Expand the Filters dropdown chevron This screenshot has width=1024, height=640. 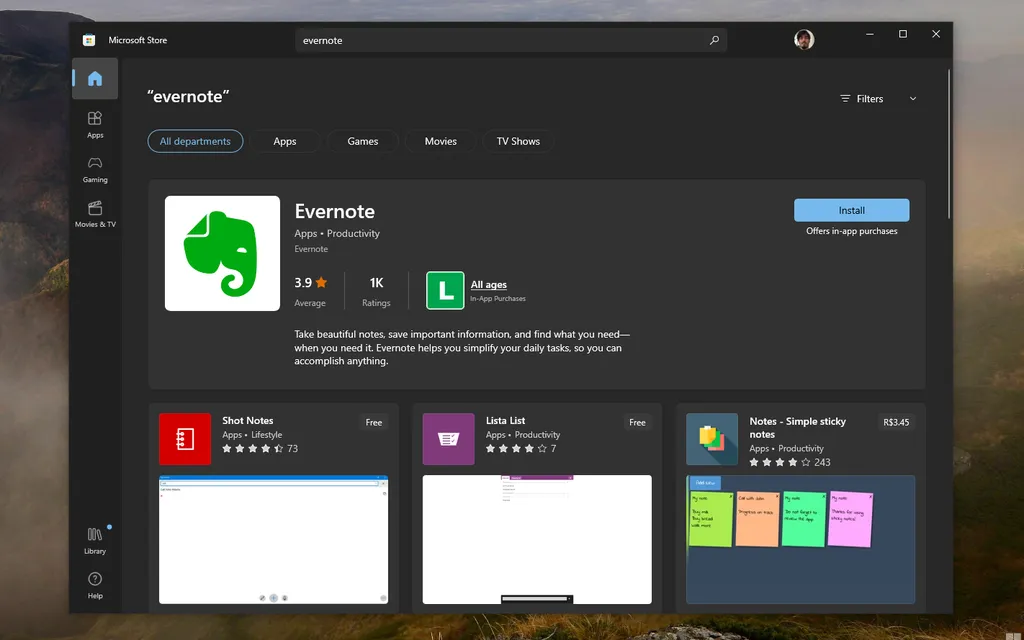tap(913, 99)
